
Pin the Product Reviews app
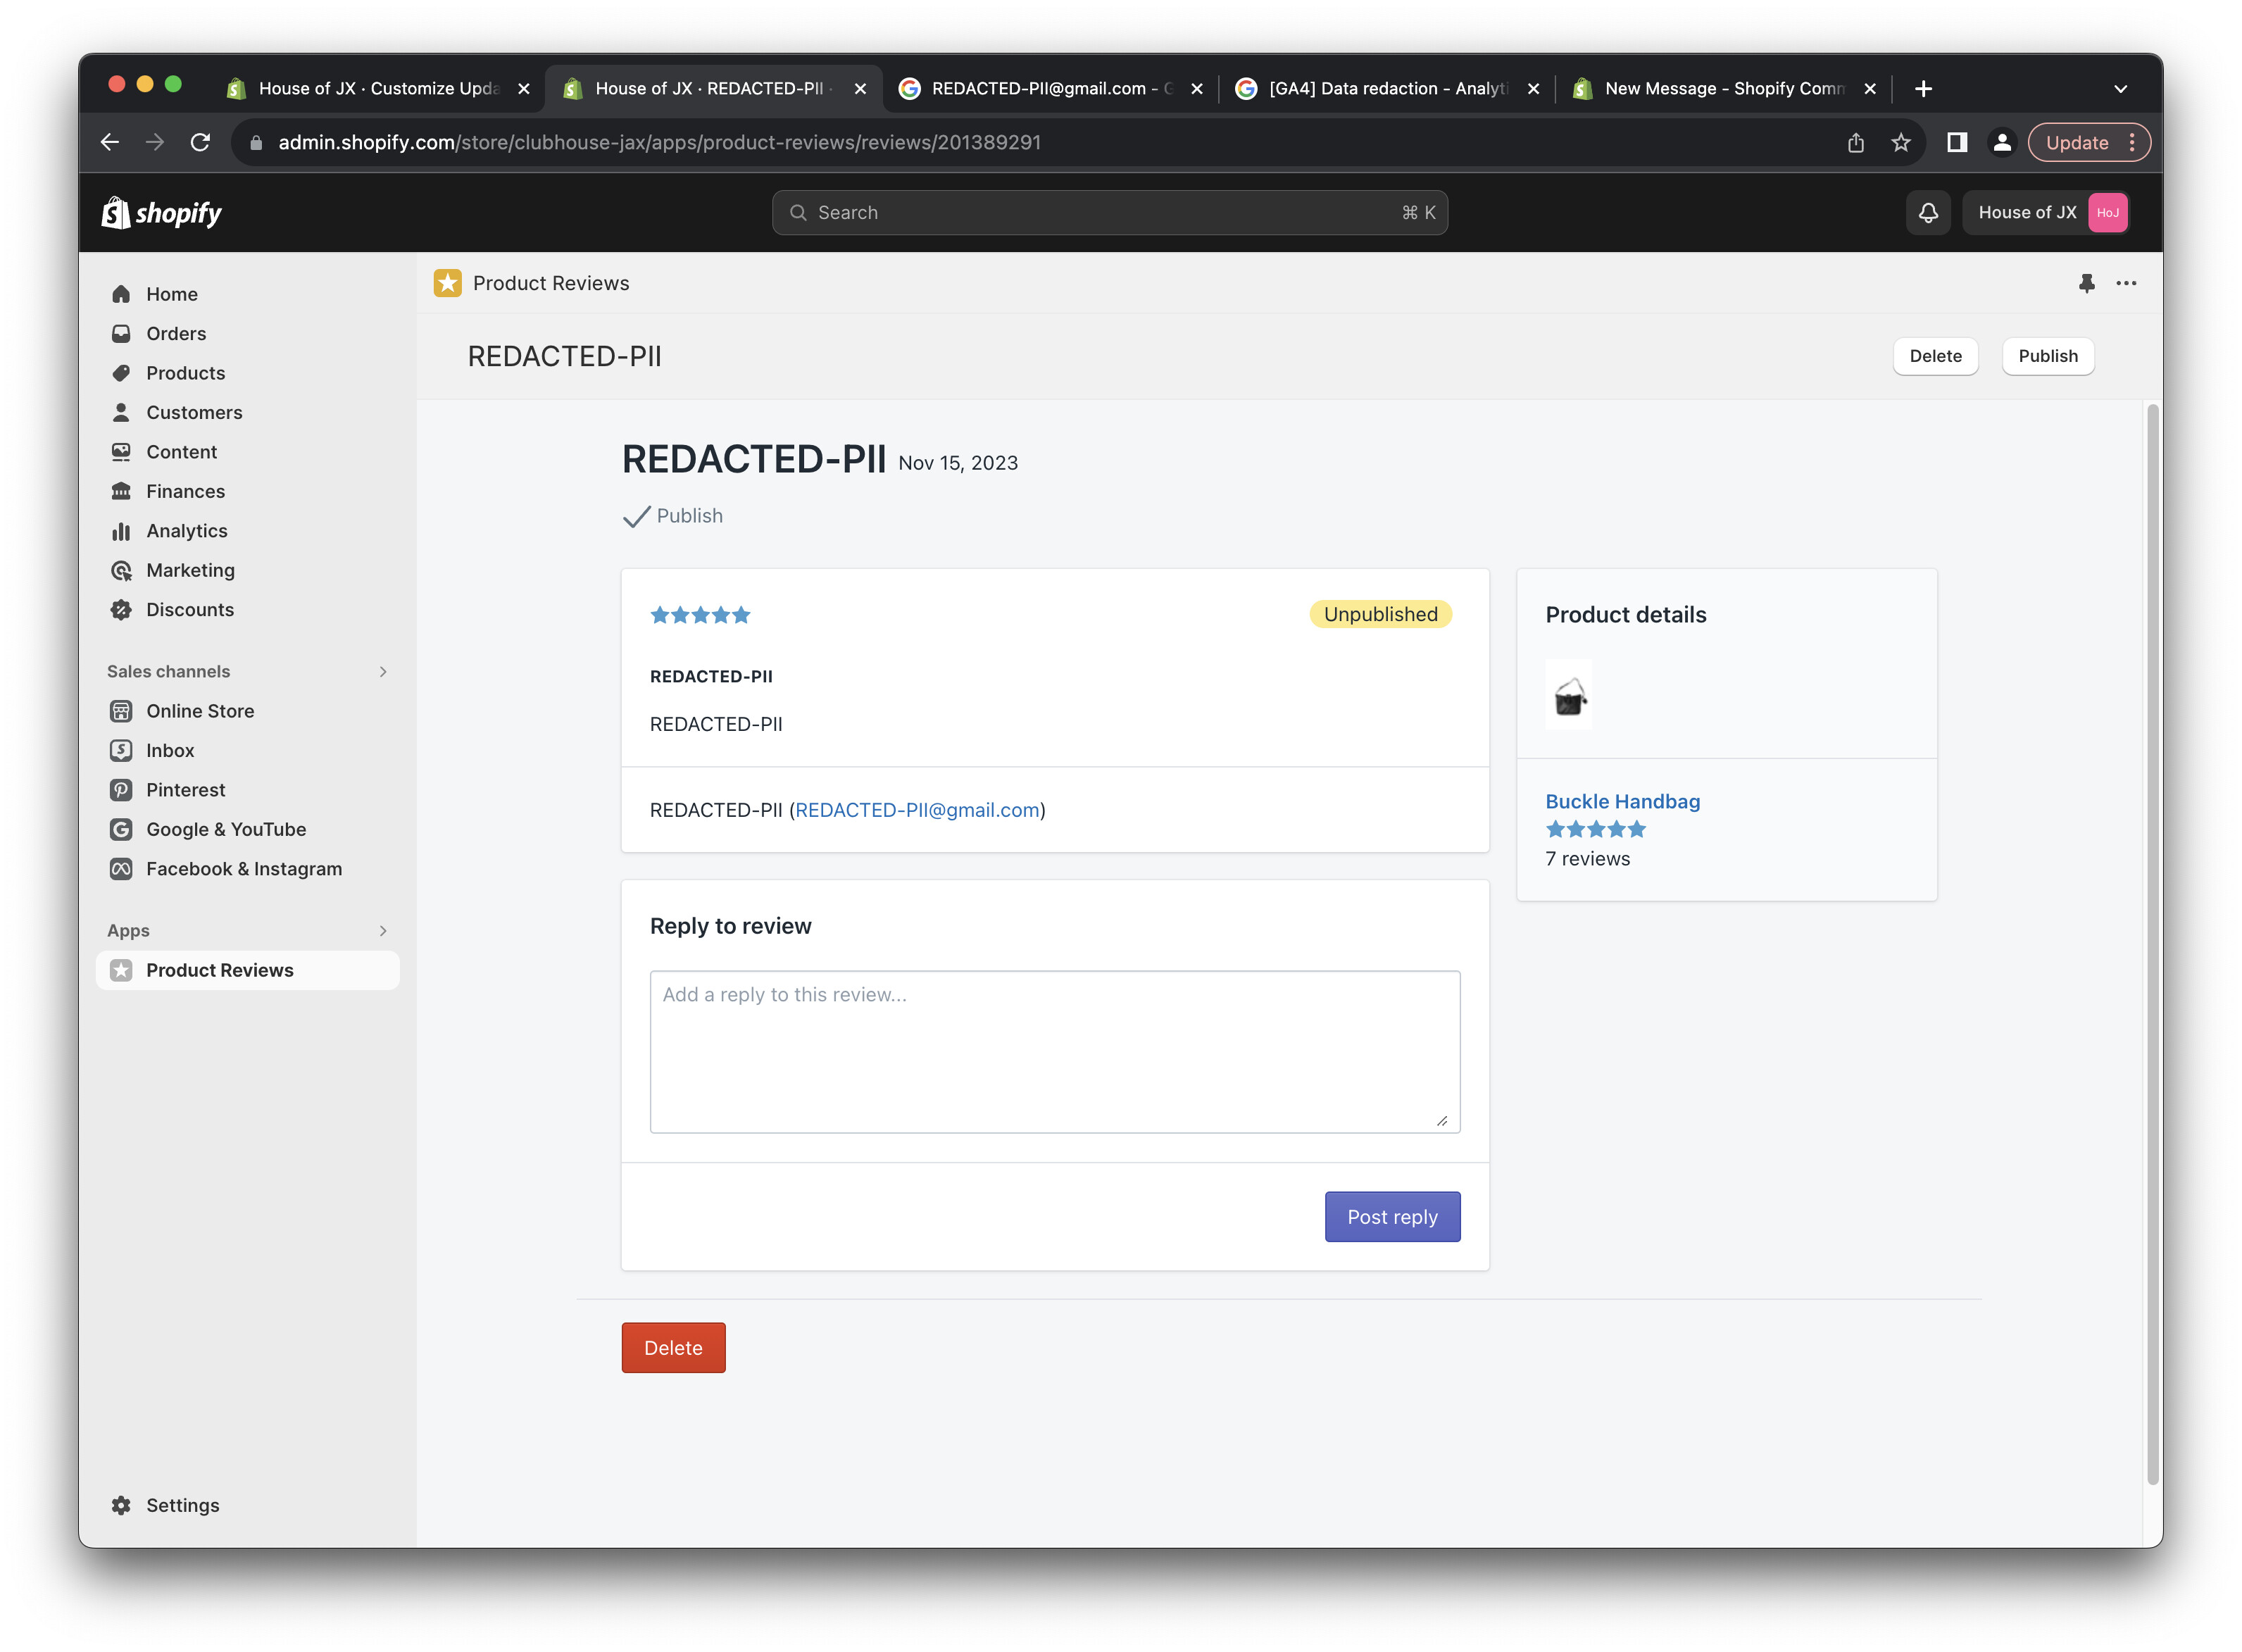click(2086, 283)
